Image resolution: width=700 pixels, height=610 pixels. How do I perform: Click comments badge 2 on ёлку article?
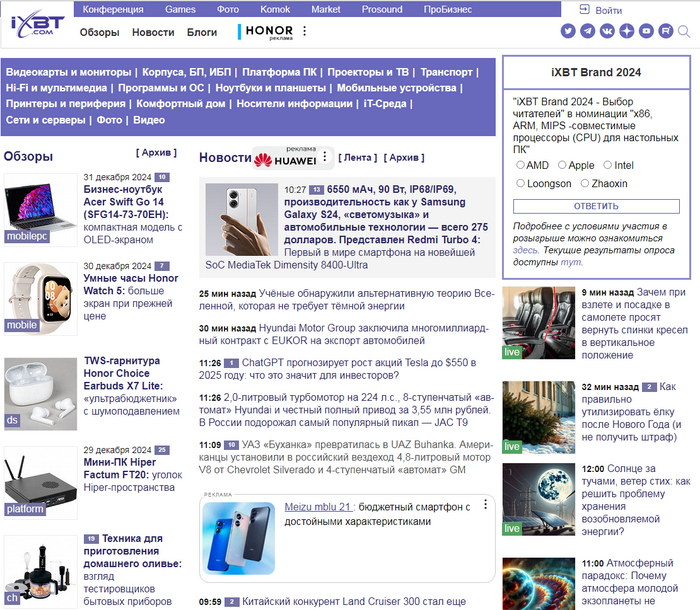[x=649, y=387]
